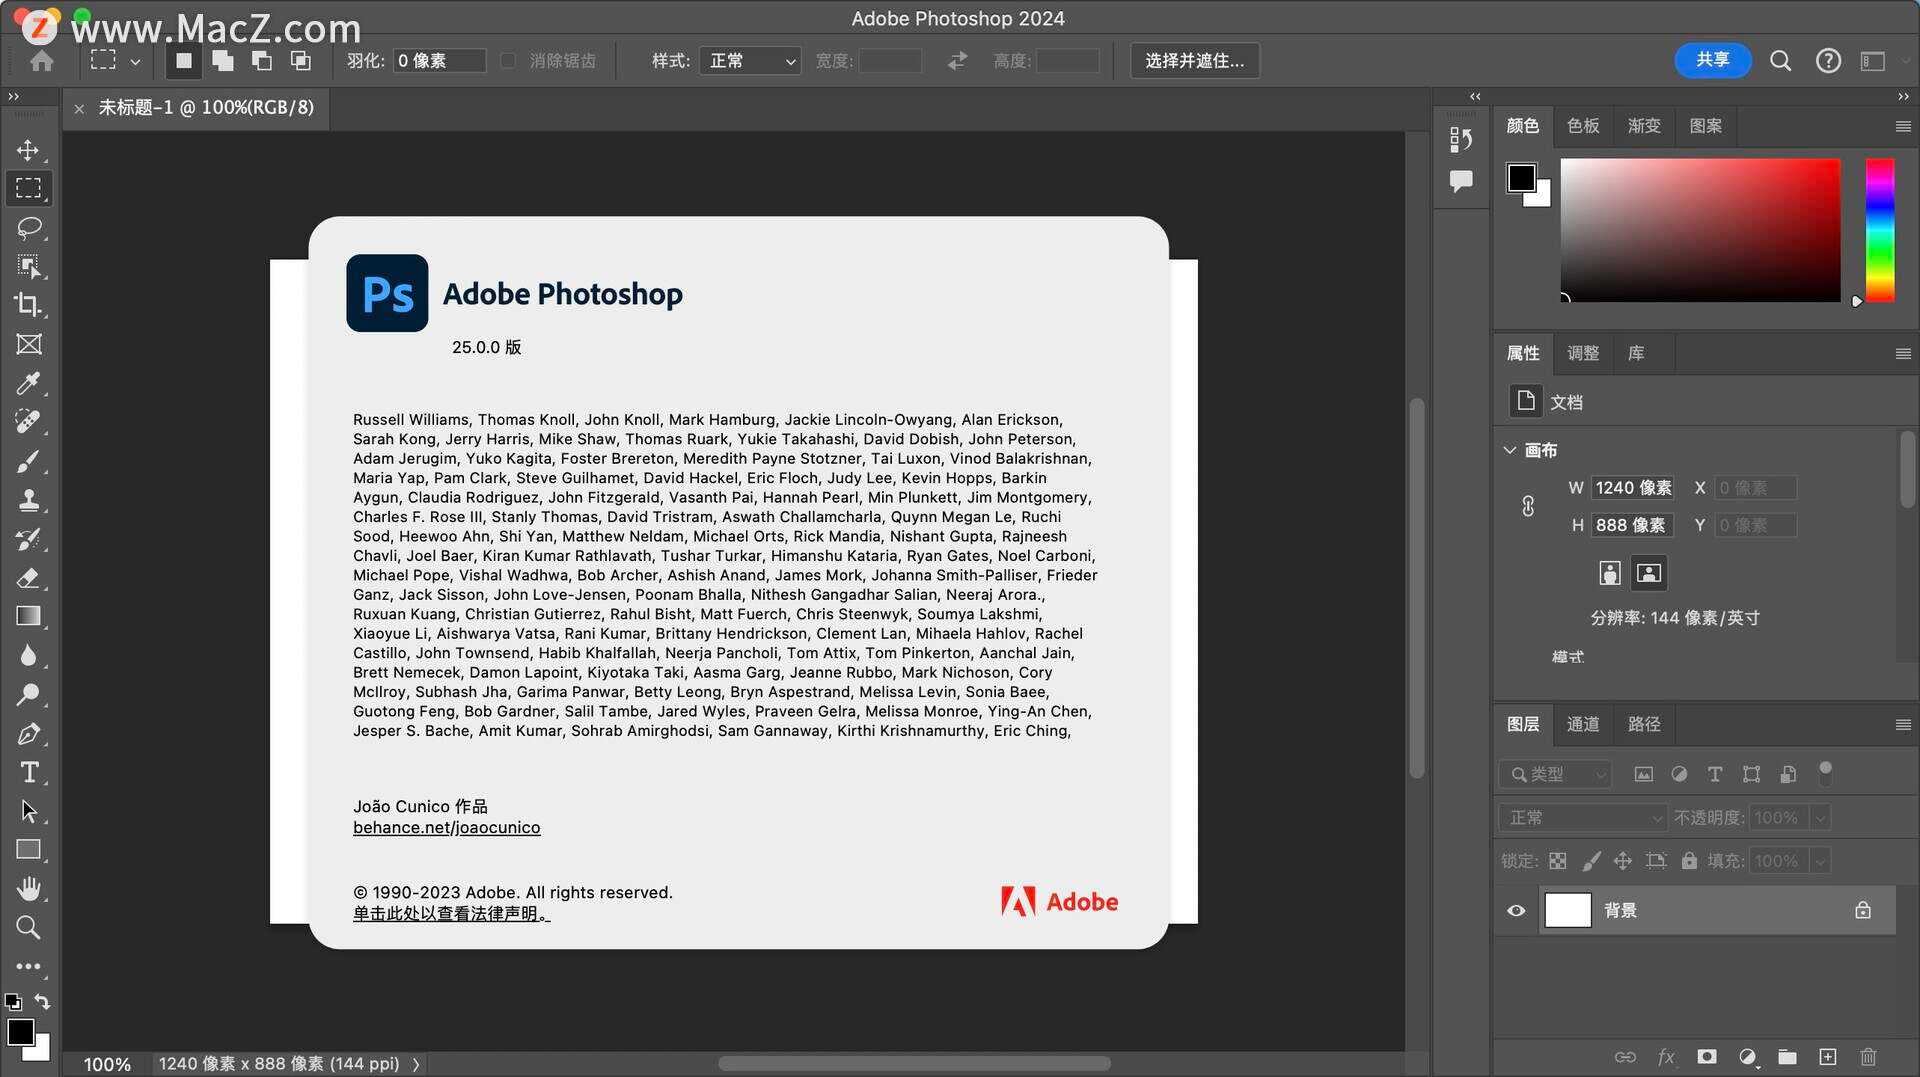Select the Rectangular Marquee tool

tap(28, 188)
